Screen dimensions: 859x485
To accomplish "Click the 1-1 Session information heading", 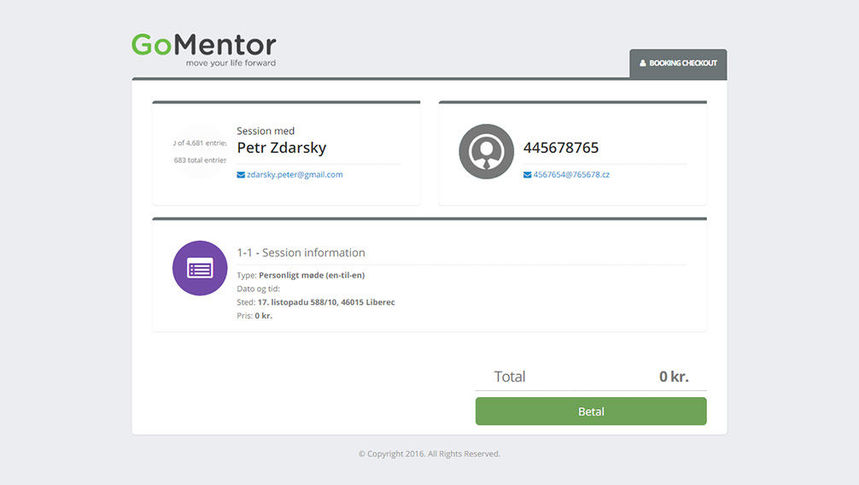I will (301, 253).
